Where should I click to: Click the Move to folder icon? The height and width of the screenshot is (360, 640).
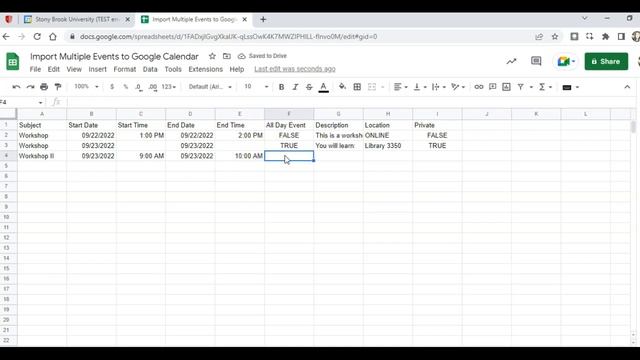(227, 56)
